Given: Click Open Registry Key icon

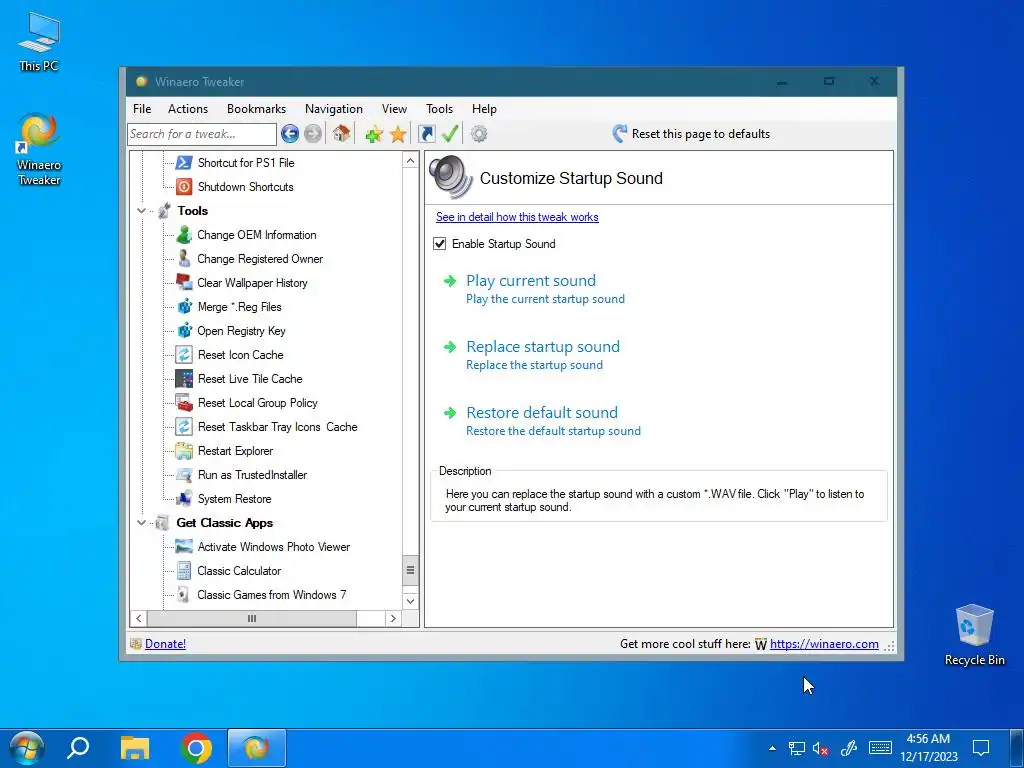Looking at the screenshot, I should point(184,330).
